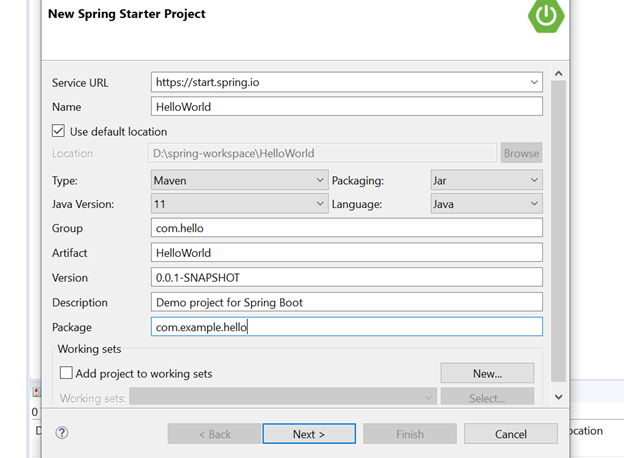Toggle the Use default location checkbox
624x458 pixels.
[59, 131]
